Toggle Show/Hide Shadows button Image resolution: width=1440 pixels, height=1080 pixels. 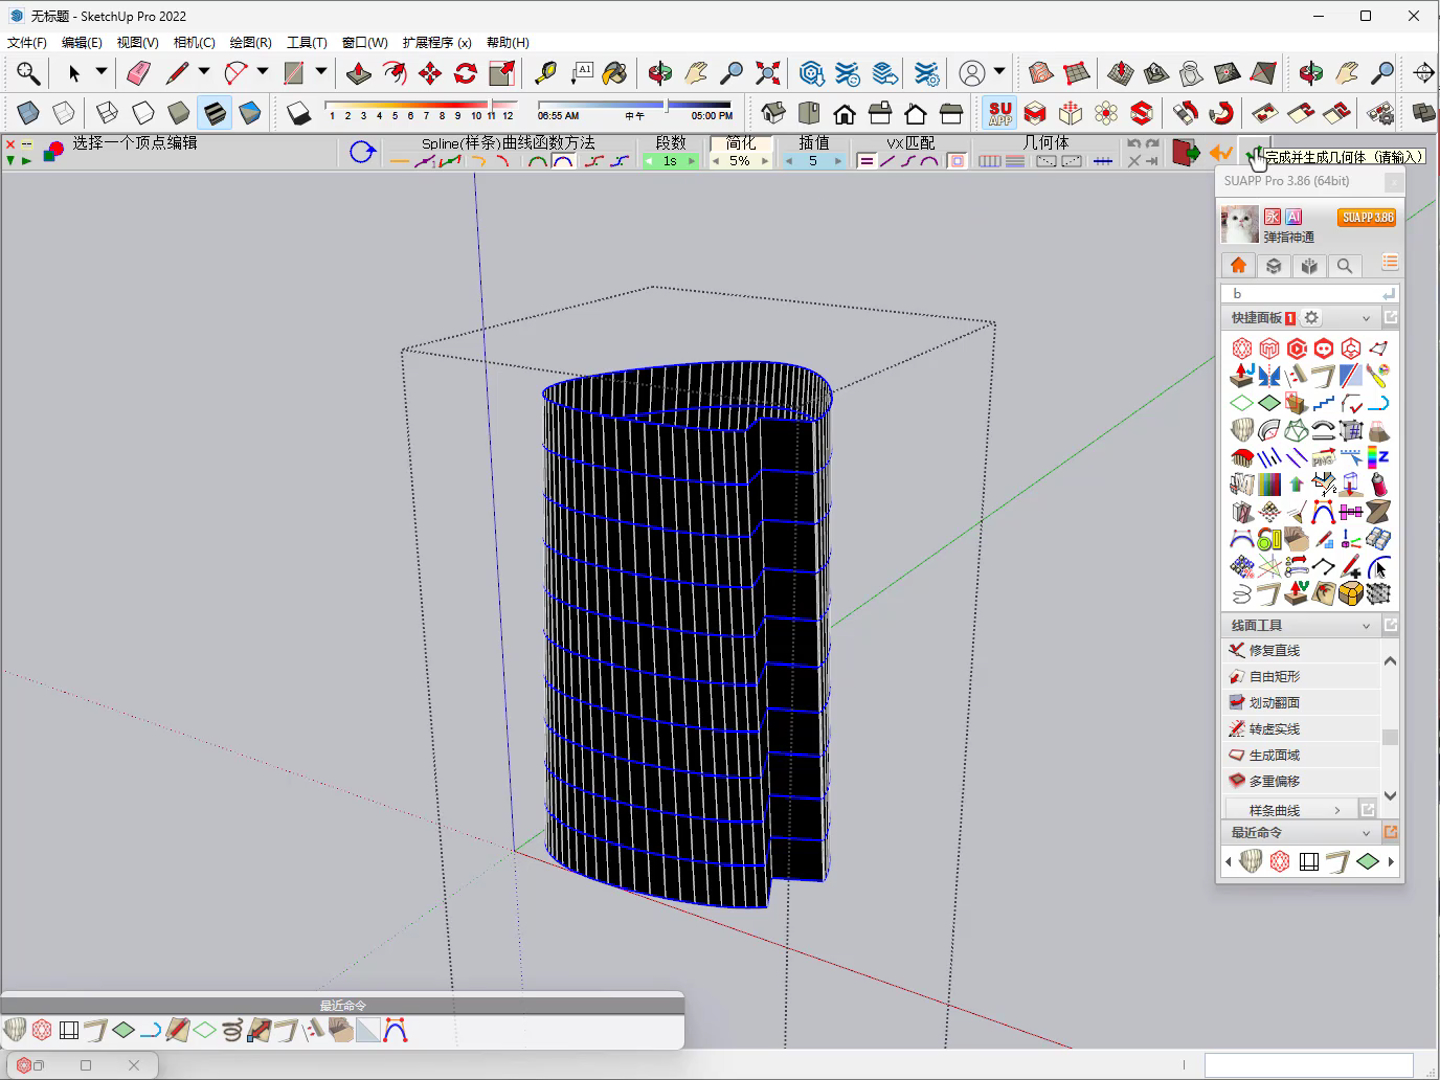tap(298, 113)
